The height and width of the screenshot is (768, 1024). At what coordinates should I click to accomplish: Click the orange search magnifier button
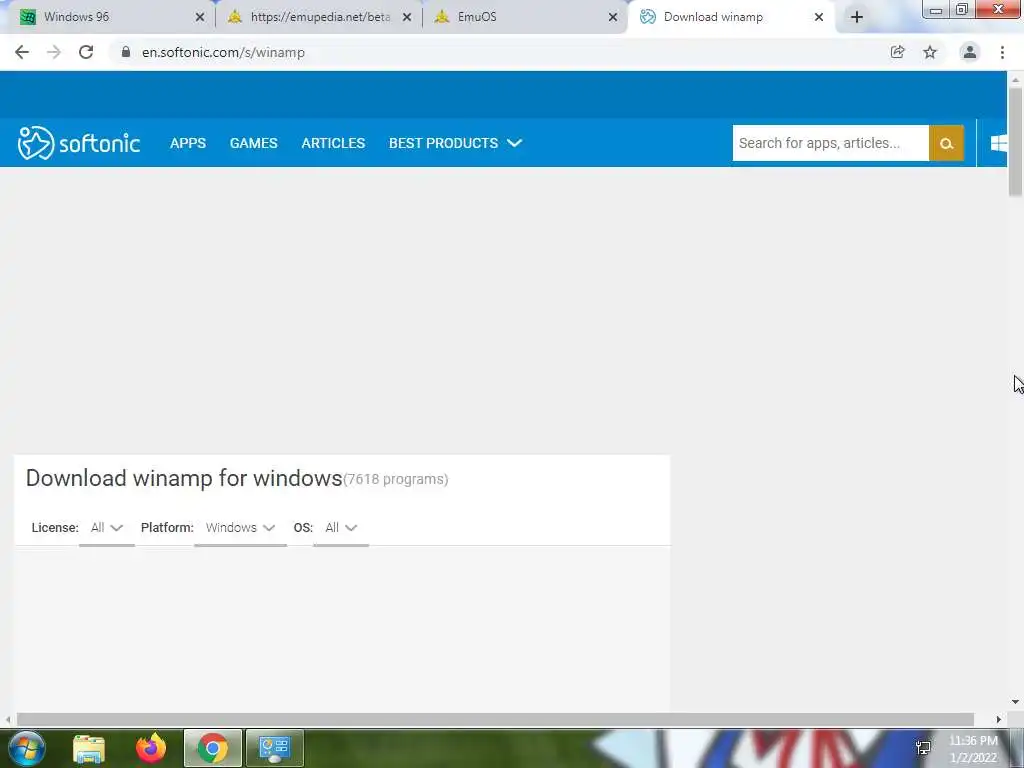click(946, 143)
